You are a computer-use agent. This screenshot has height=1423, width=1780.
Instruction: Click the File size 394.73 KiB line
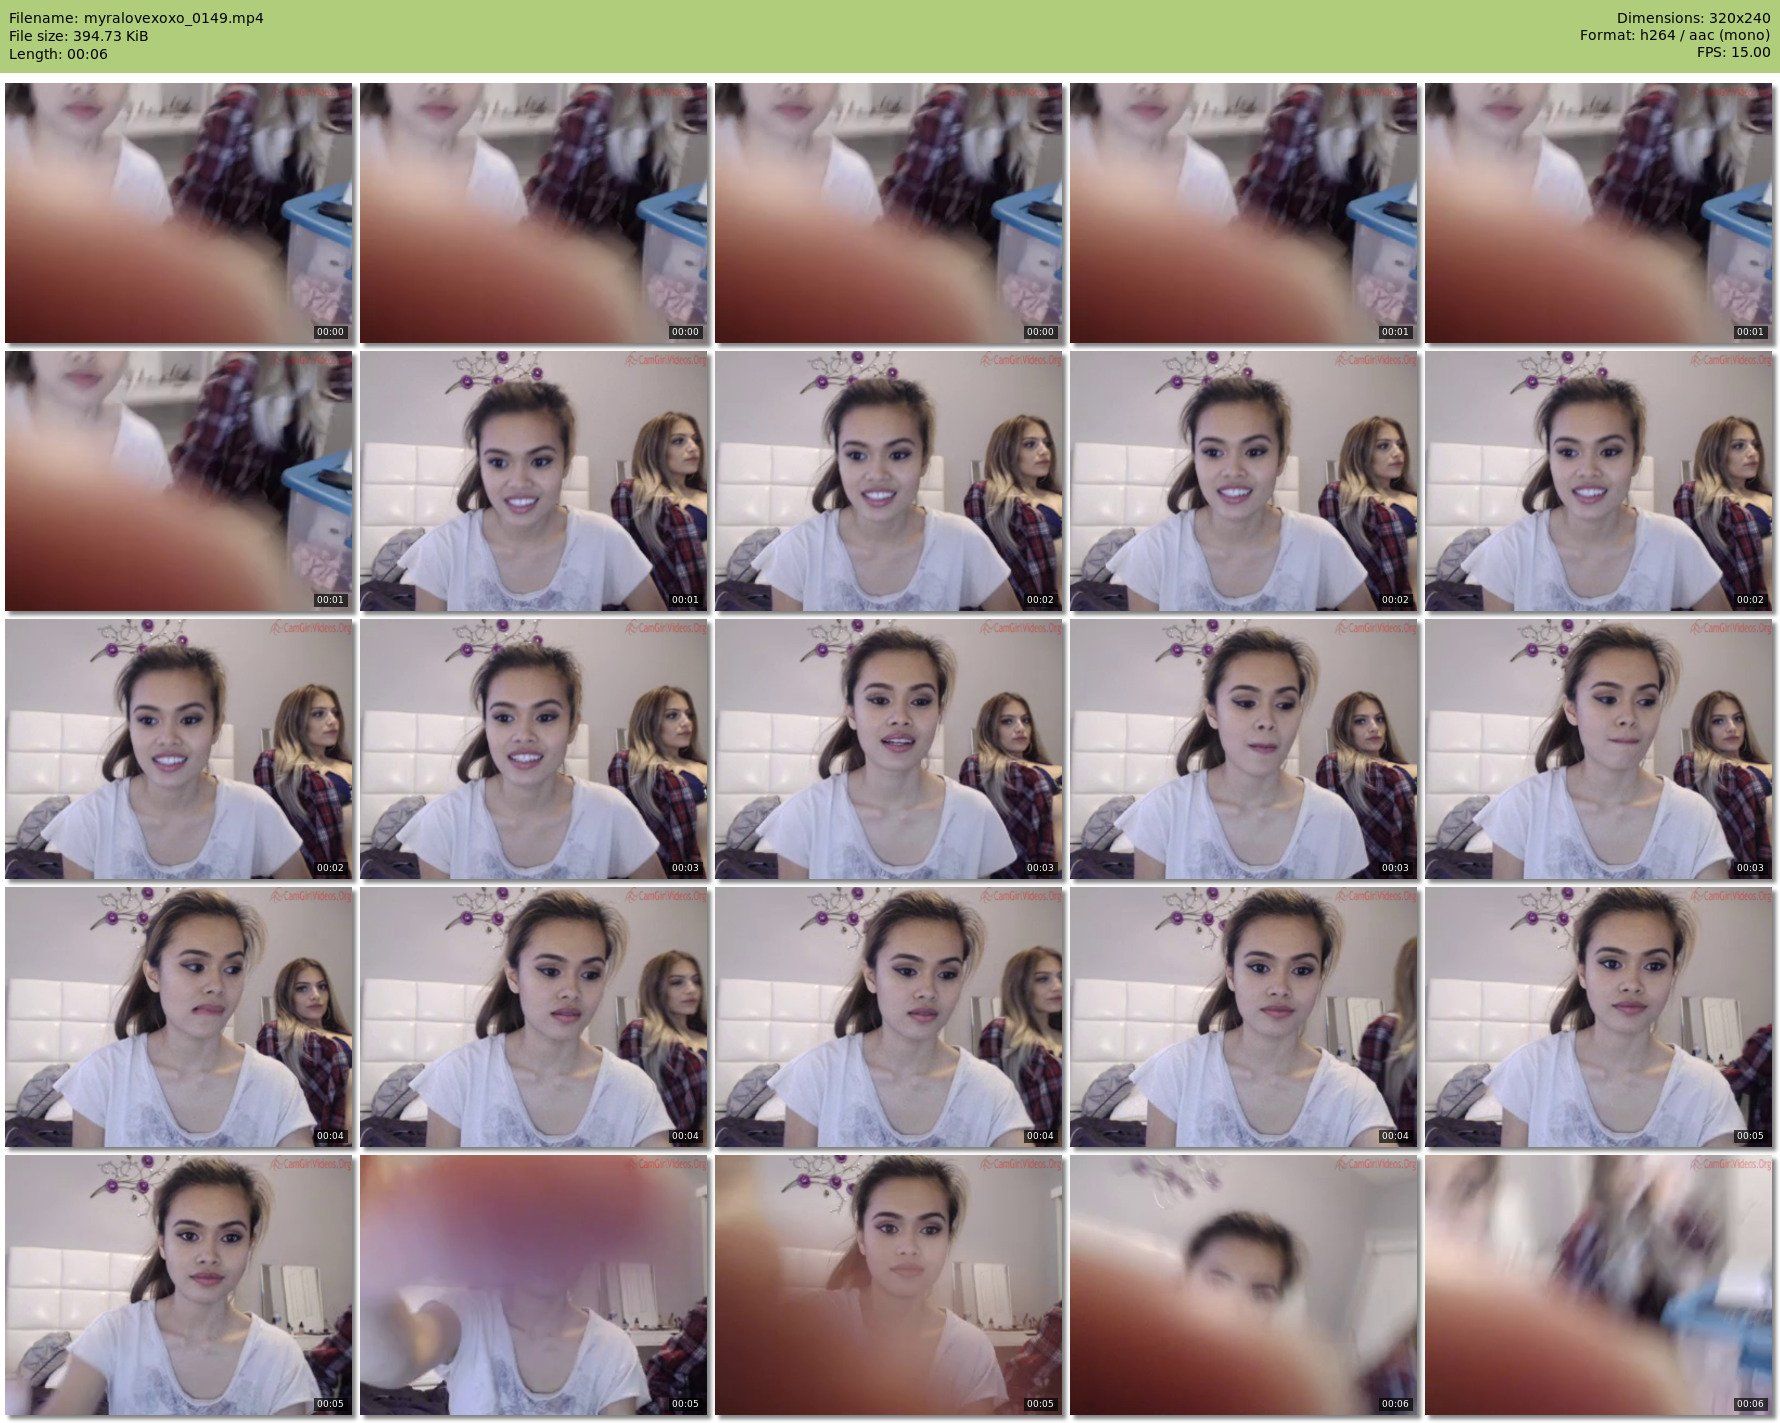79,36
